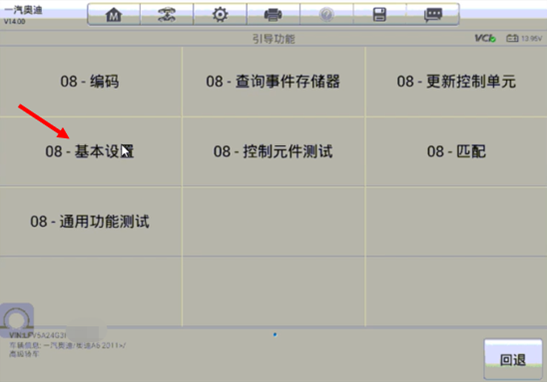The height and width of the screenshot is (382, 547).
Task: Select 08 - 编码 function
Action: pyautogui.click(x=90, y=82)
